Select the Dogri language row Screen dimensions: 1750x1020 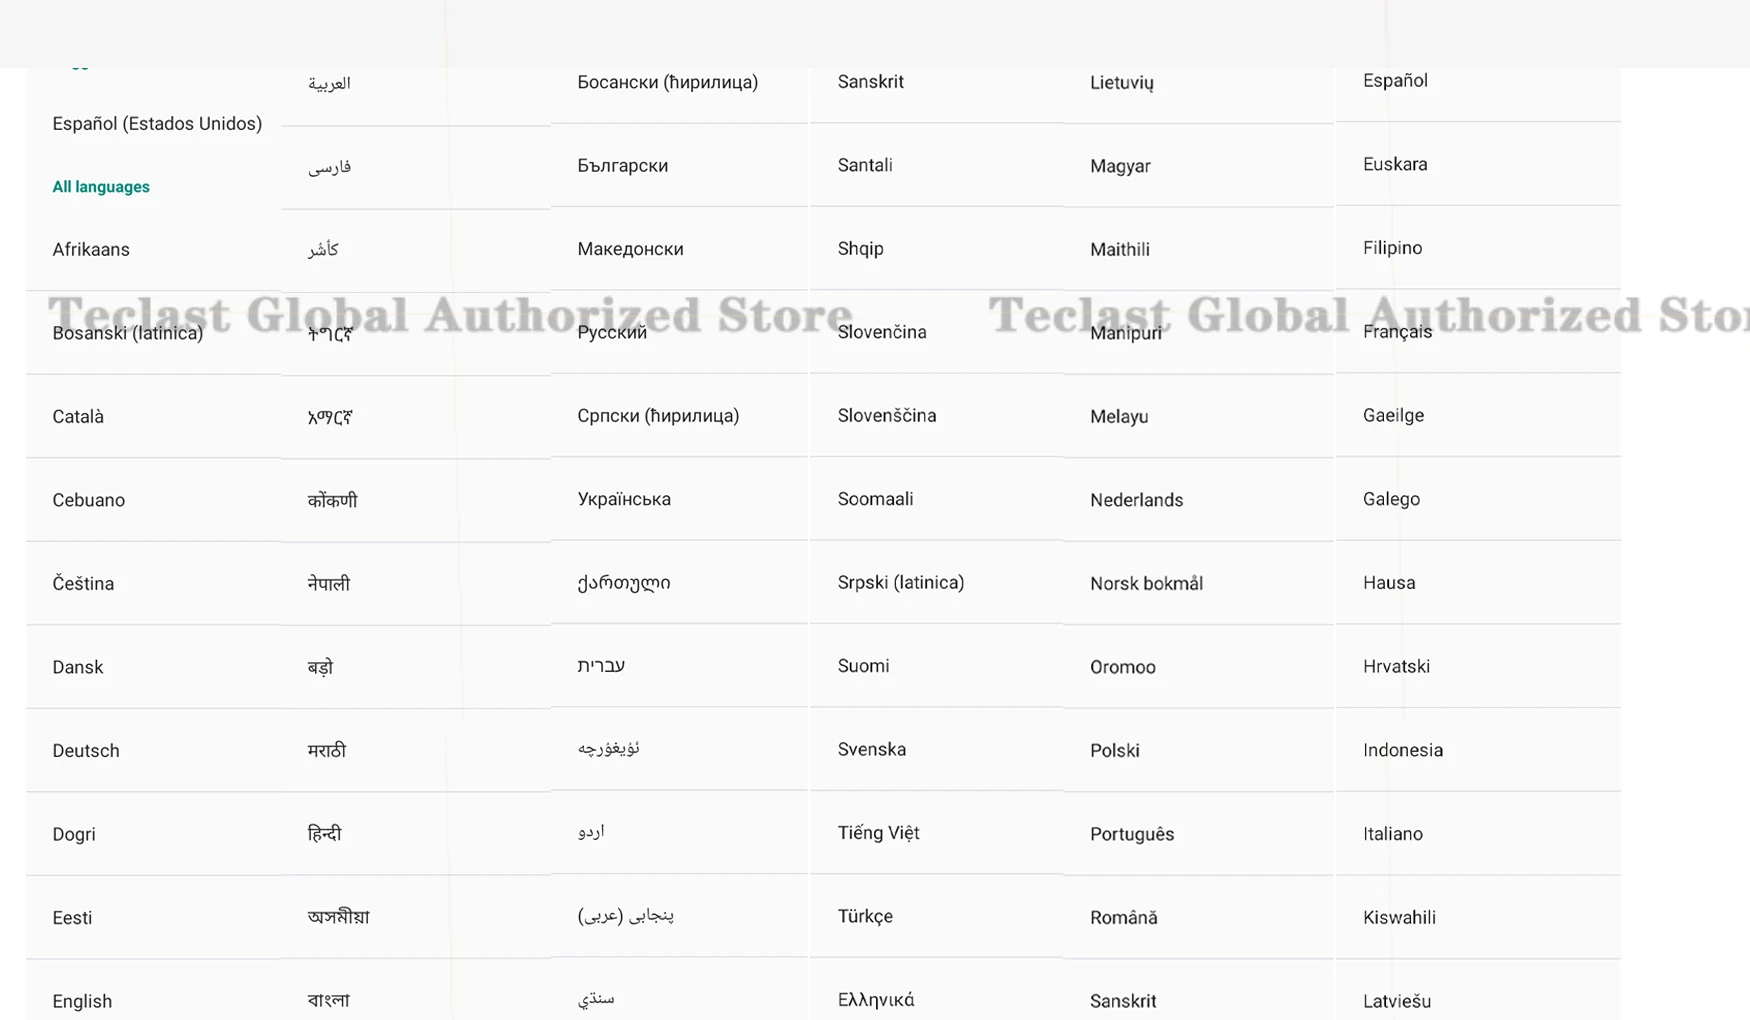point(74,834)
